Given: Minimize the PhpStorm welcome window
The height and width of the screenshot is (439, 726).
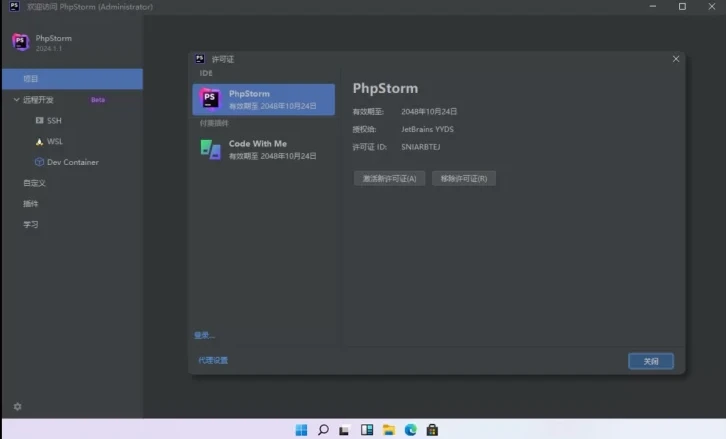Looking at the screenshot, I should tap(653, 6).
